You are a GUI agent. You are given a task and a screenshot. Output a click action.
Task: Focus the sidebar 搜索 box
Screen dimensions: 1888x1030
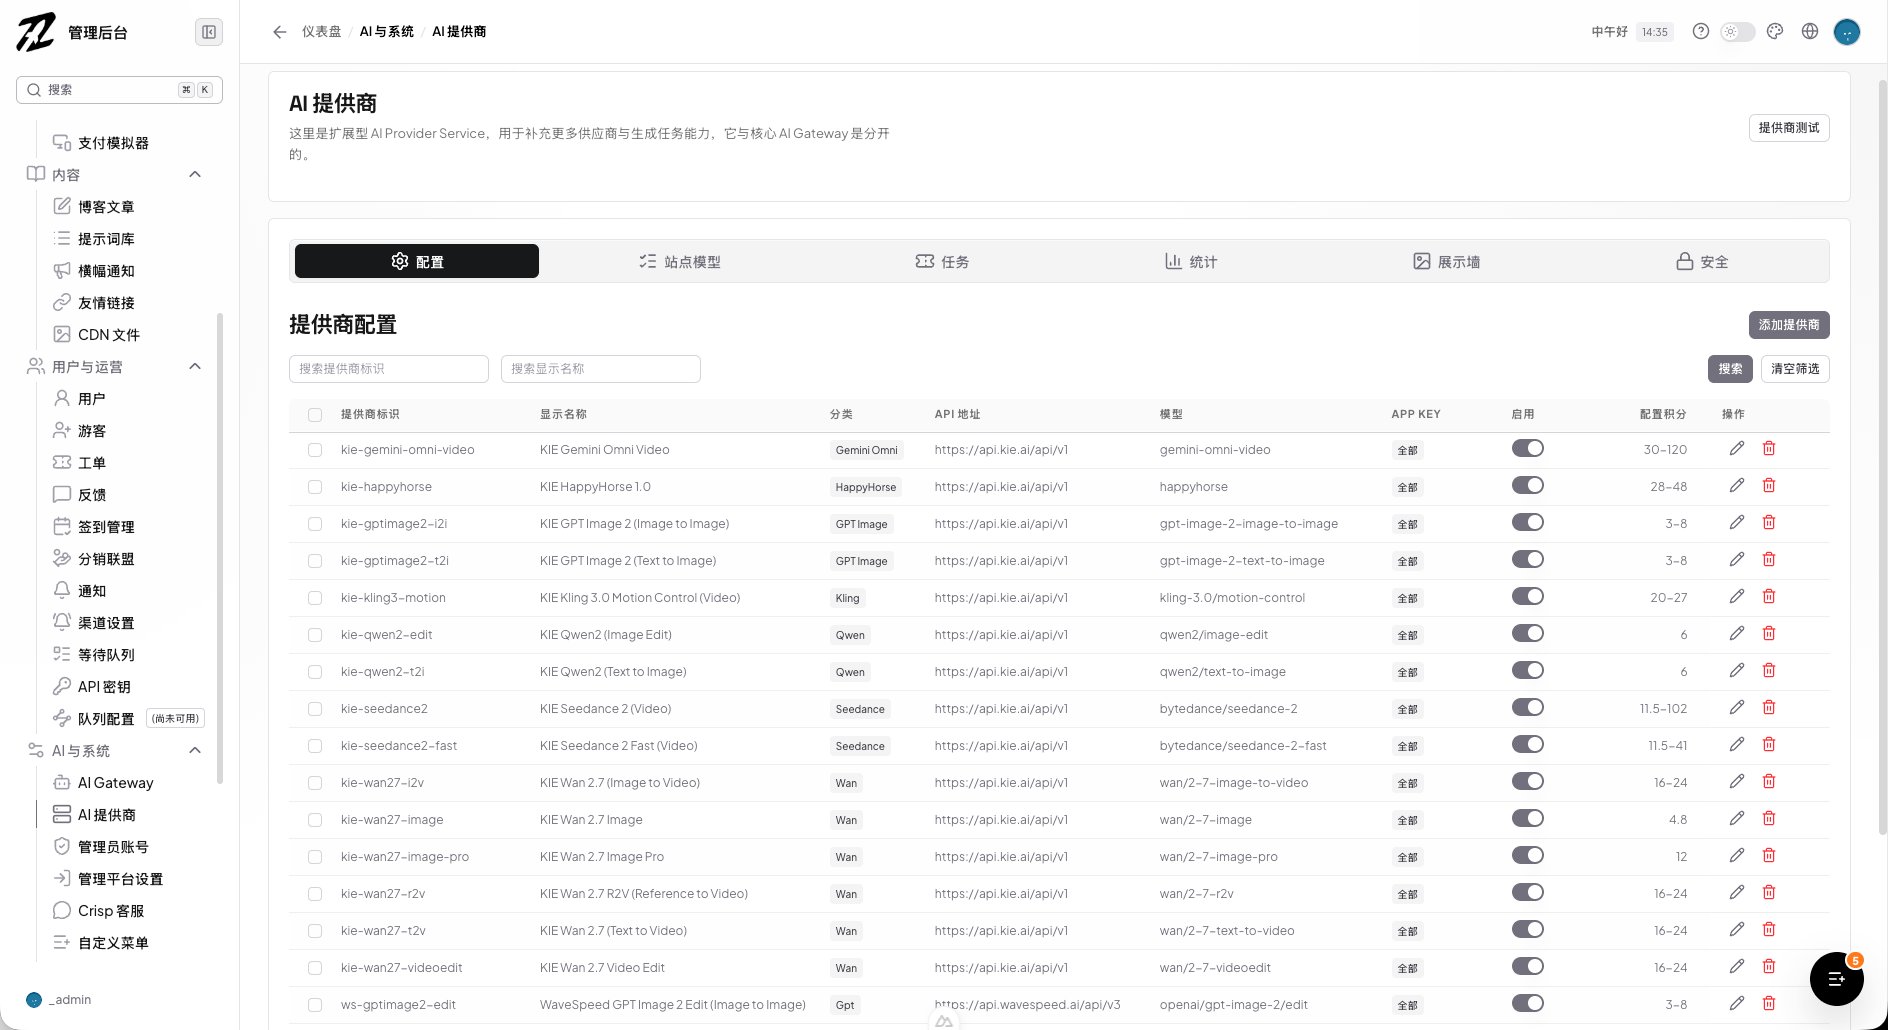pyautogui.click(x=119, y=90)
